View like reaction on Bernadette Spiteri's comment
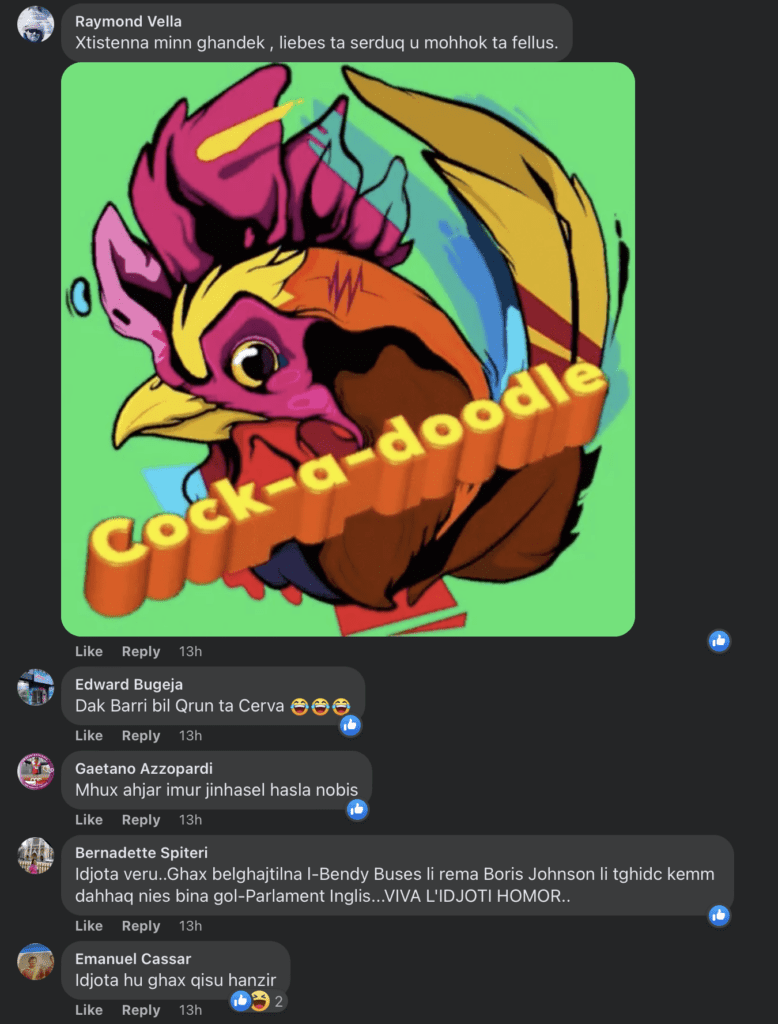 (x=719, y=916)
